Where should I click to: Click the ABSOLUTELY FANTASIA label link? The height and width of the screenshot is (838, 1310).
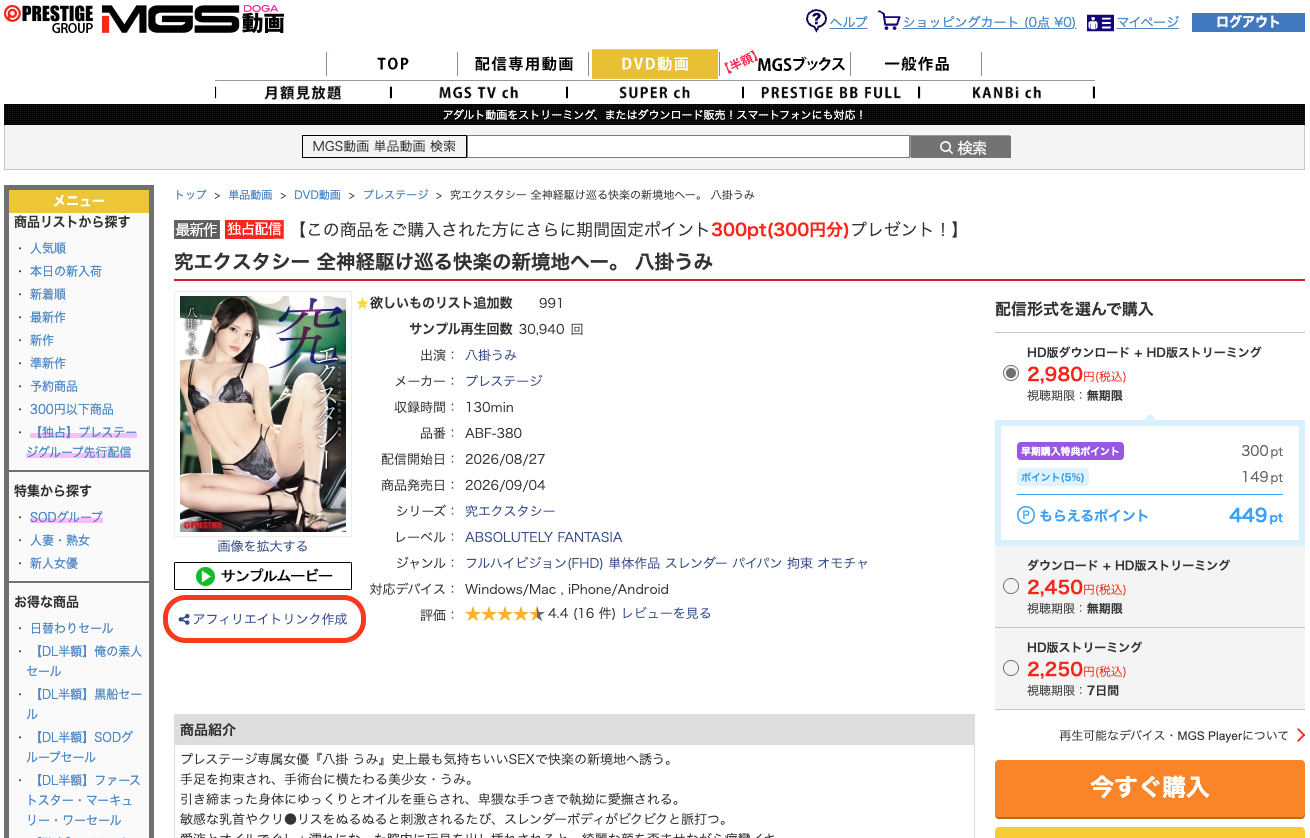(x=543, y=537)
